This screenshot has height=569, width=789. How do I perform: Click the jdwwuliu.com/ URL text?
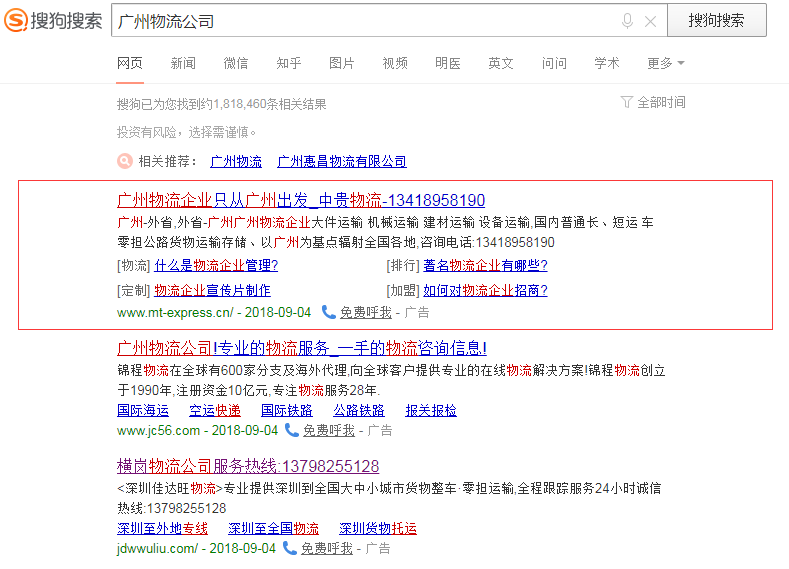(157, 548)
